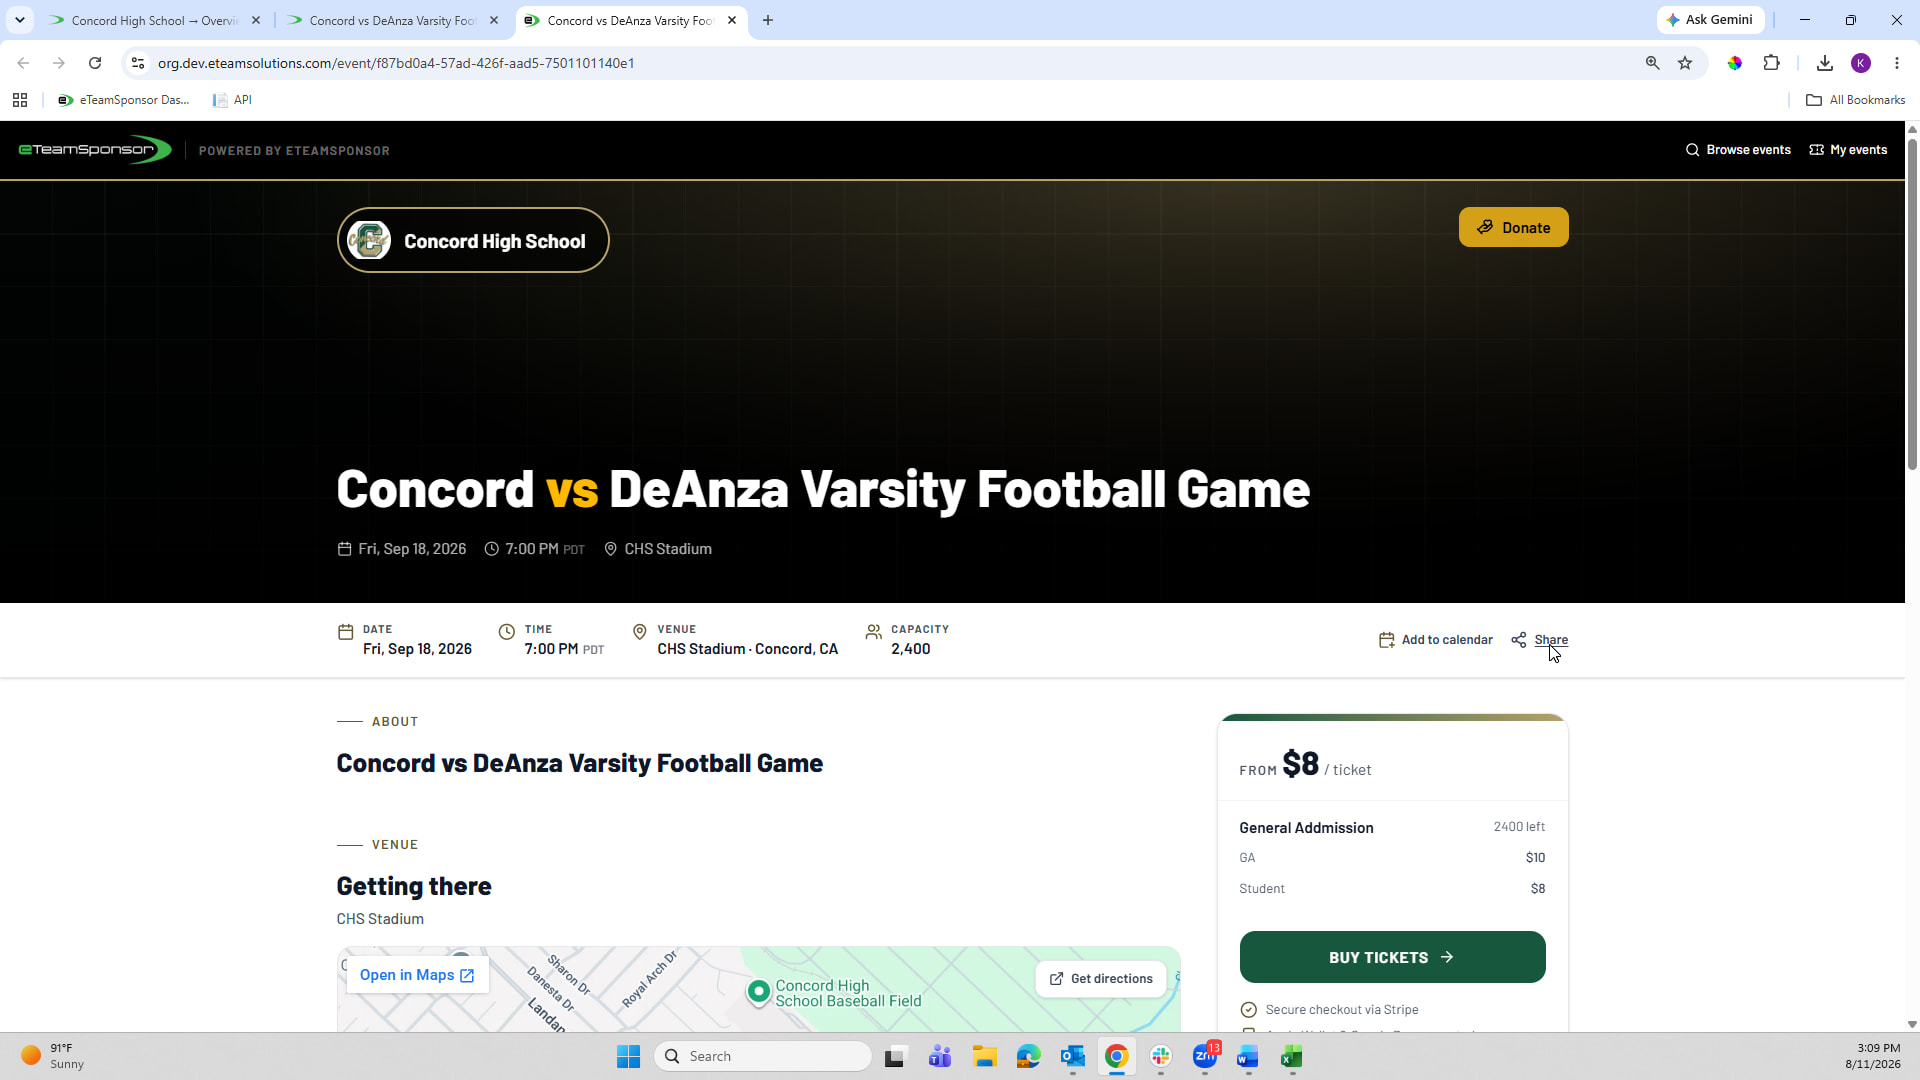
Task: Open Chrome downloads icon
Action: click(x=1825, y=63)
